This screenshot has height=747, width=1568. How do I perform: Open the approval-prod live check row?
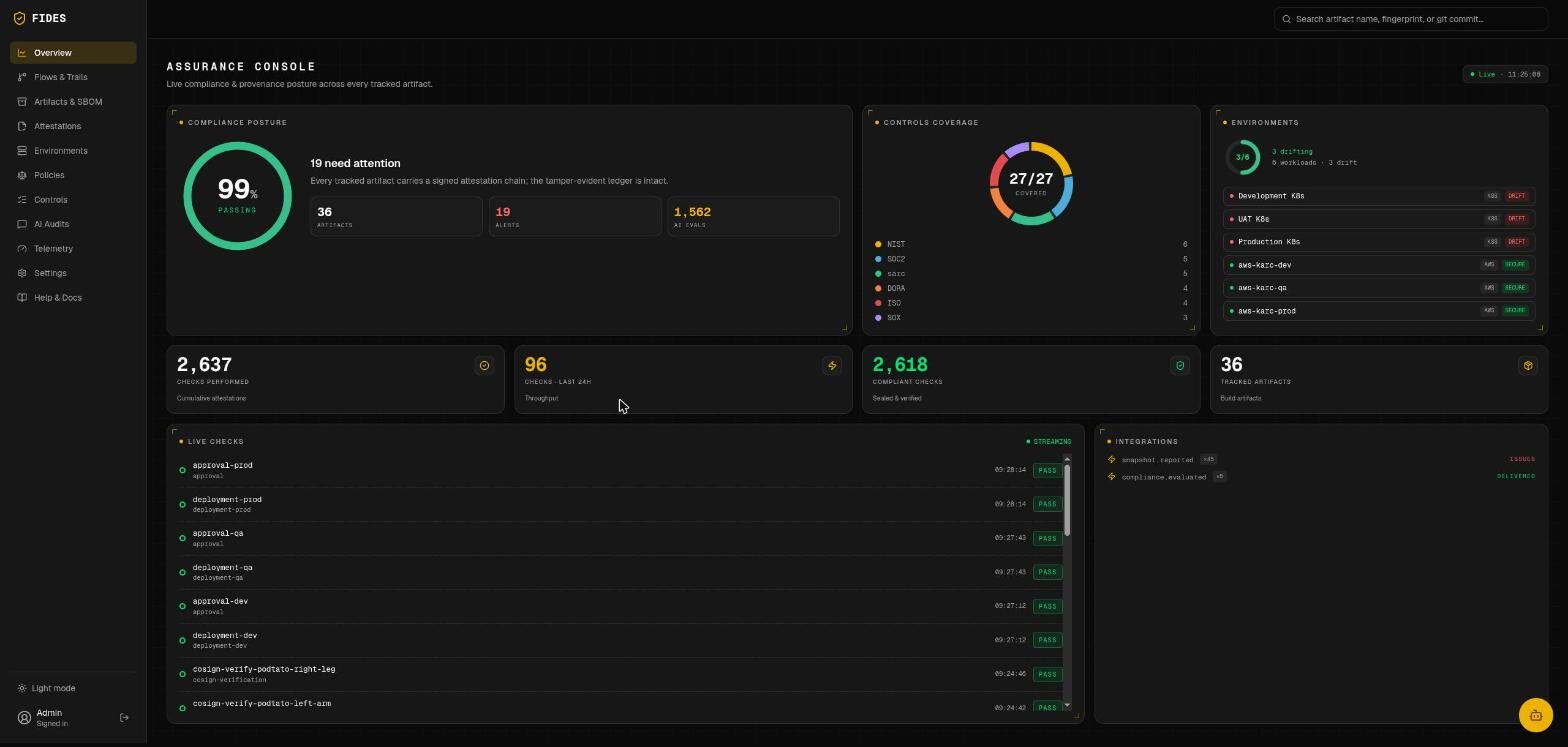click(x=620, y=470)
